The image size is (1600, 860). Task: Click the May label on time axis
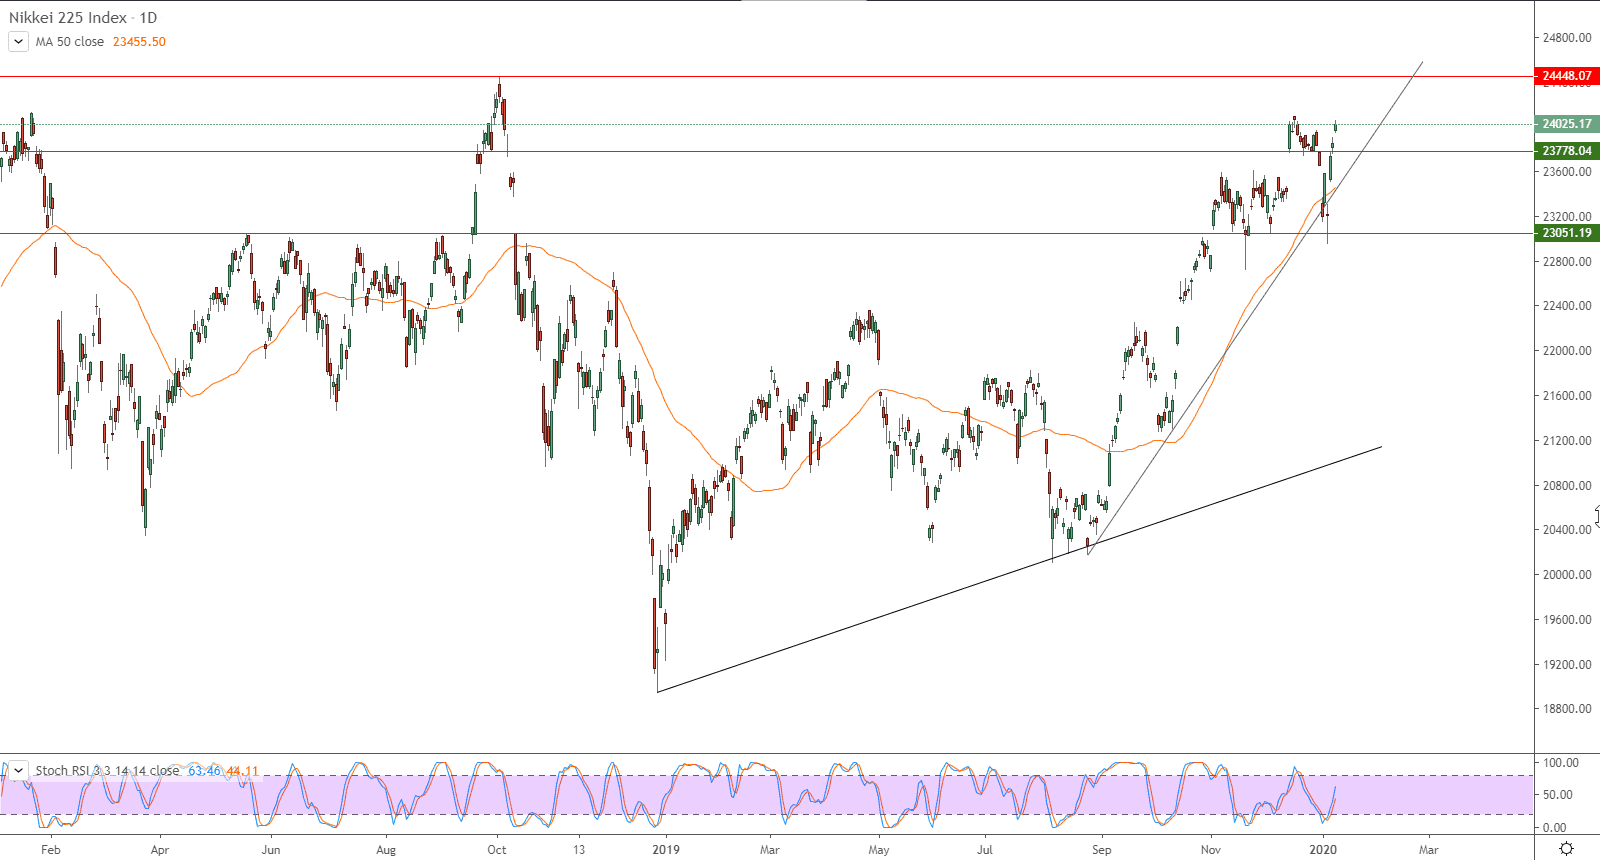879,850
